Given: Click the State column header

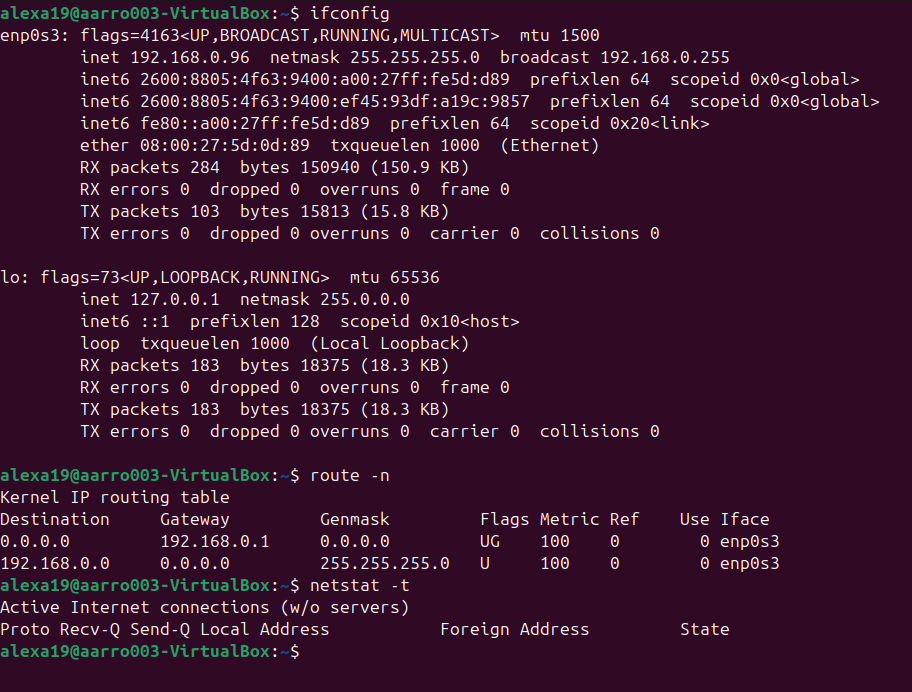Looking at the screenshot, I should (x=705, y=629).
